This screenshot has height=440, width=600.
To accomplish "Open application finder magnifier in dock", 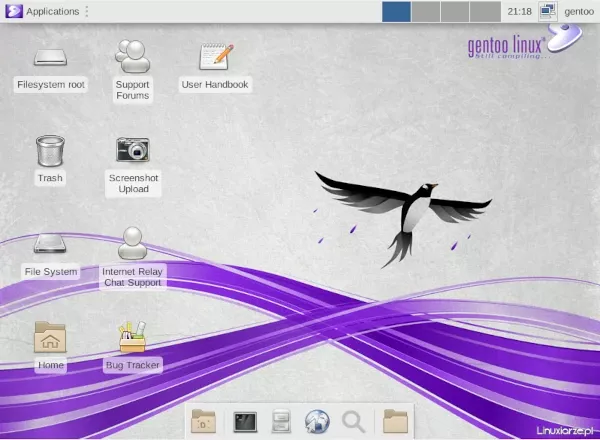I will (353, 421).
